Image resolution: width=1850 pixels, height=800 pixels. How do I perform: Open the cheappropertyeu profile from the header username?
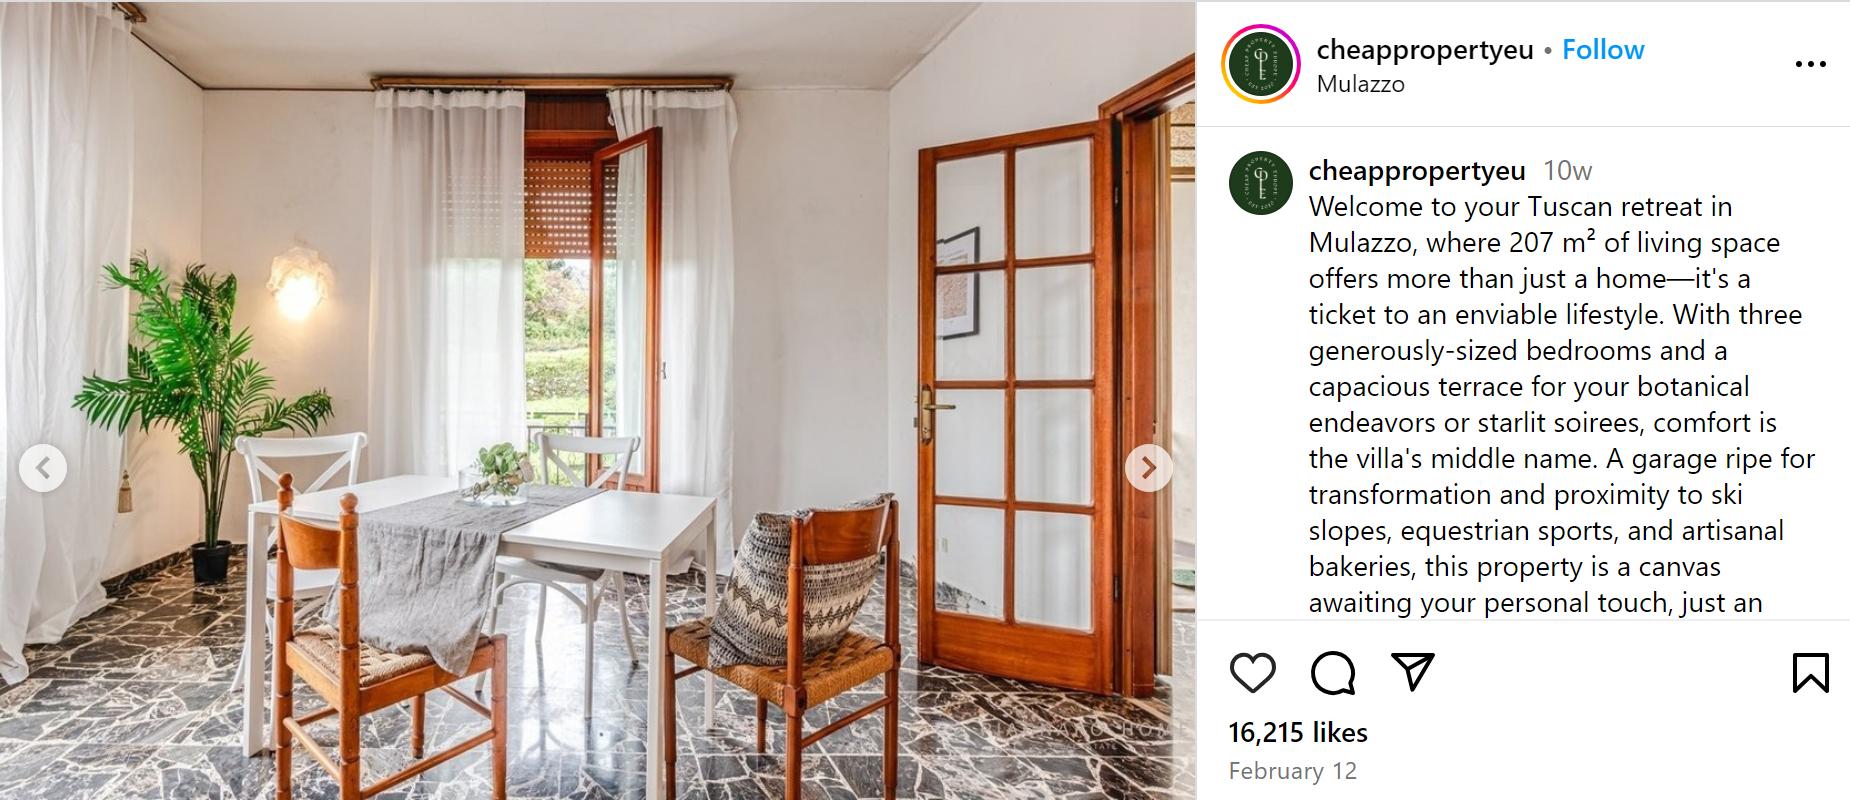click(1425, 50)
